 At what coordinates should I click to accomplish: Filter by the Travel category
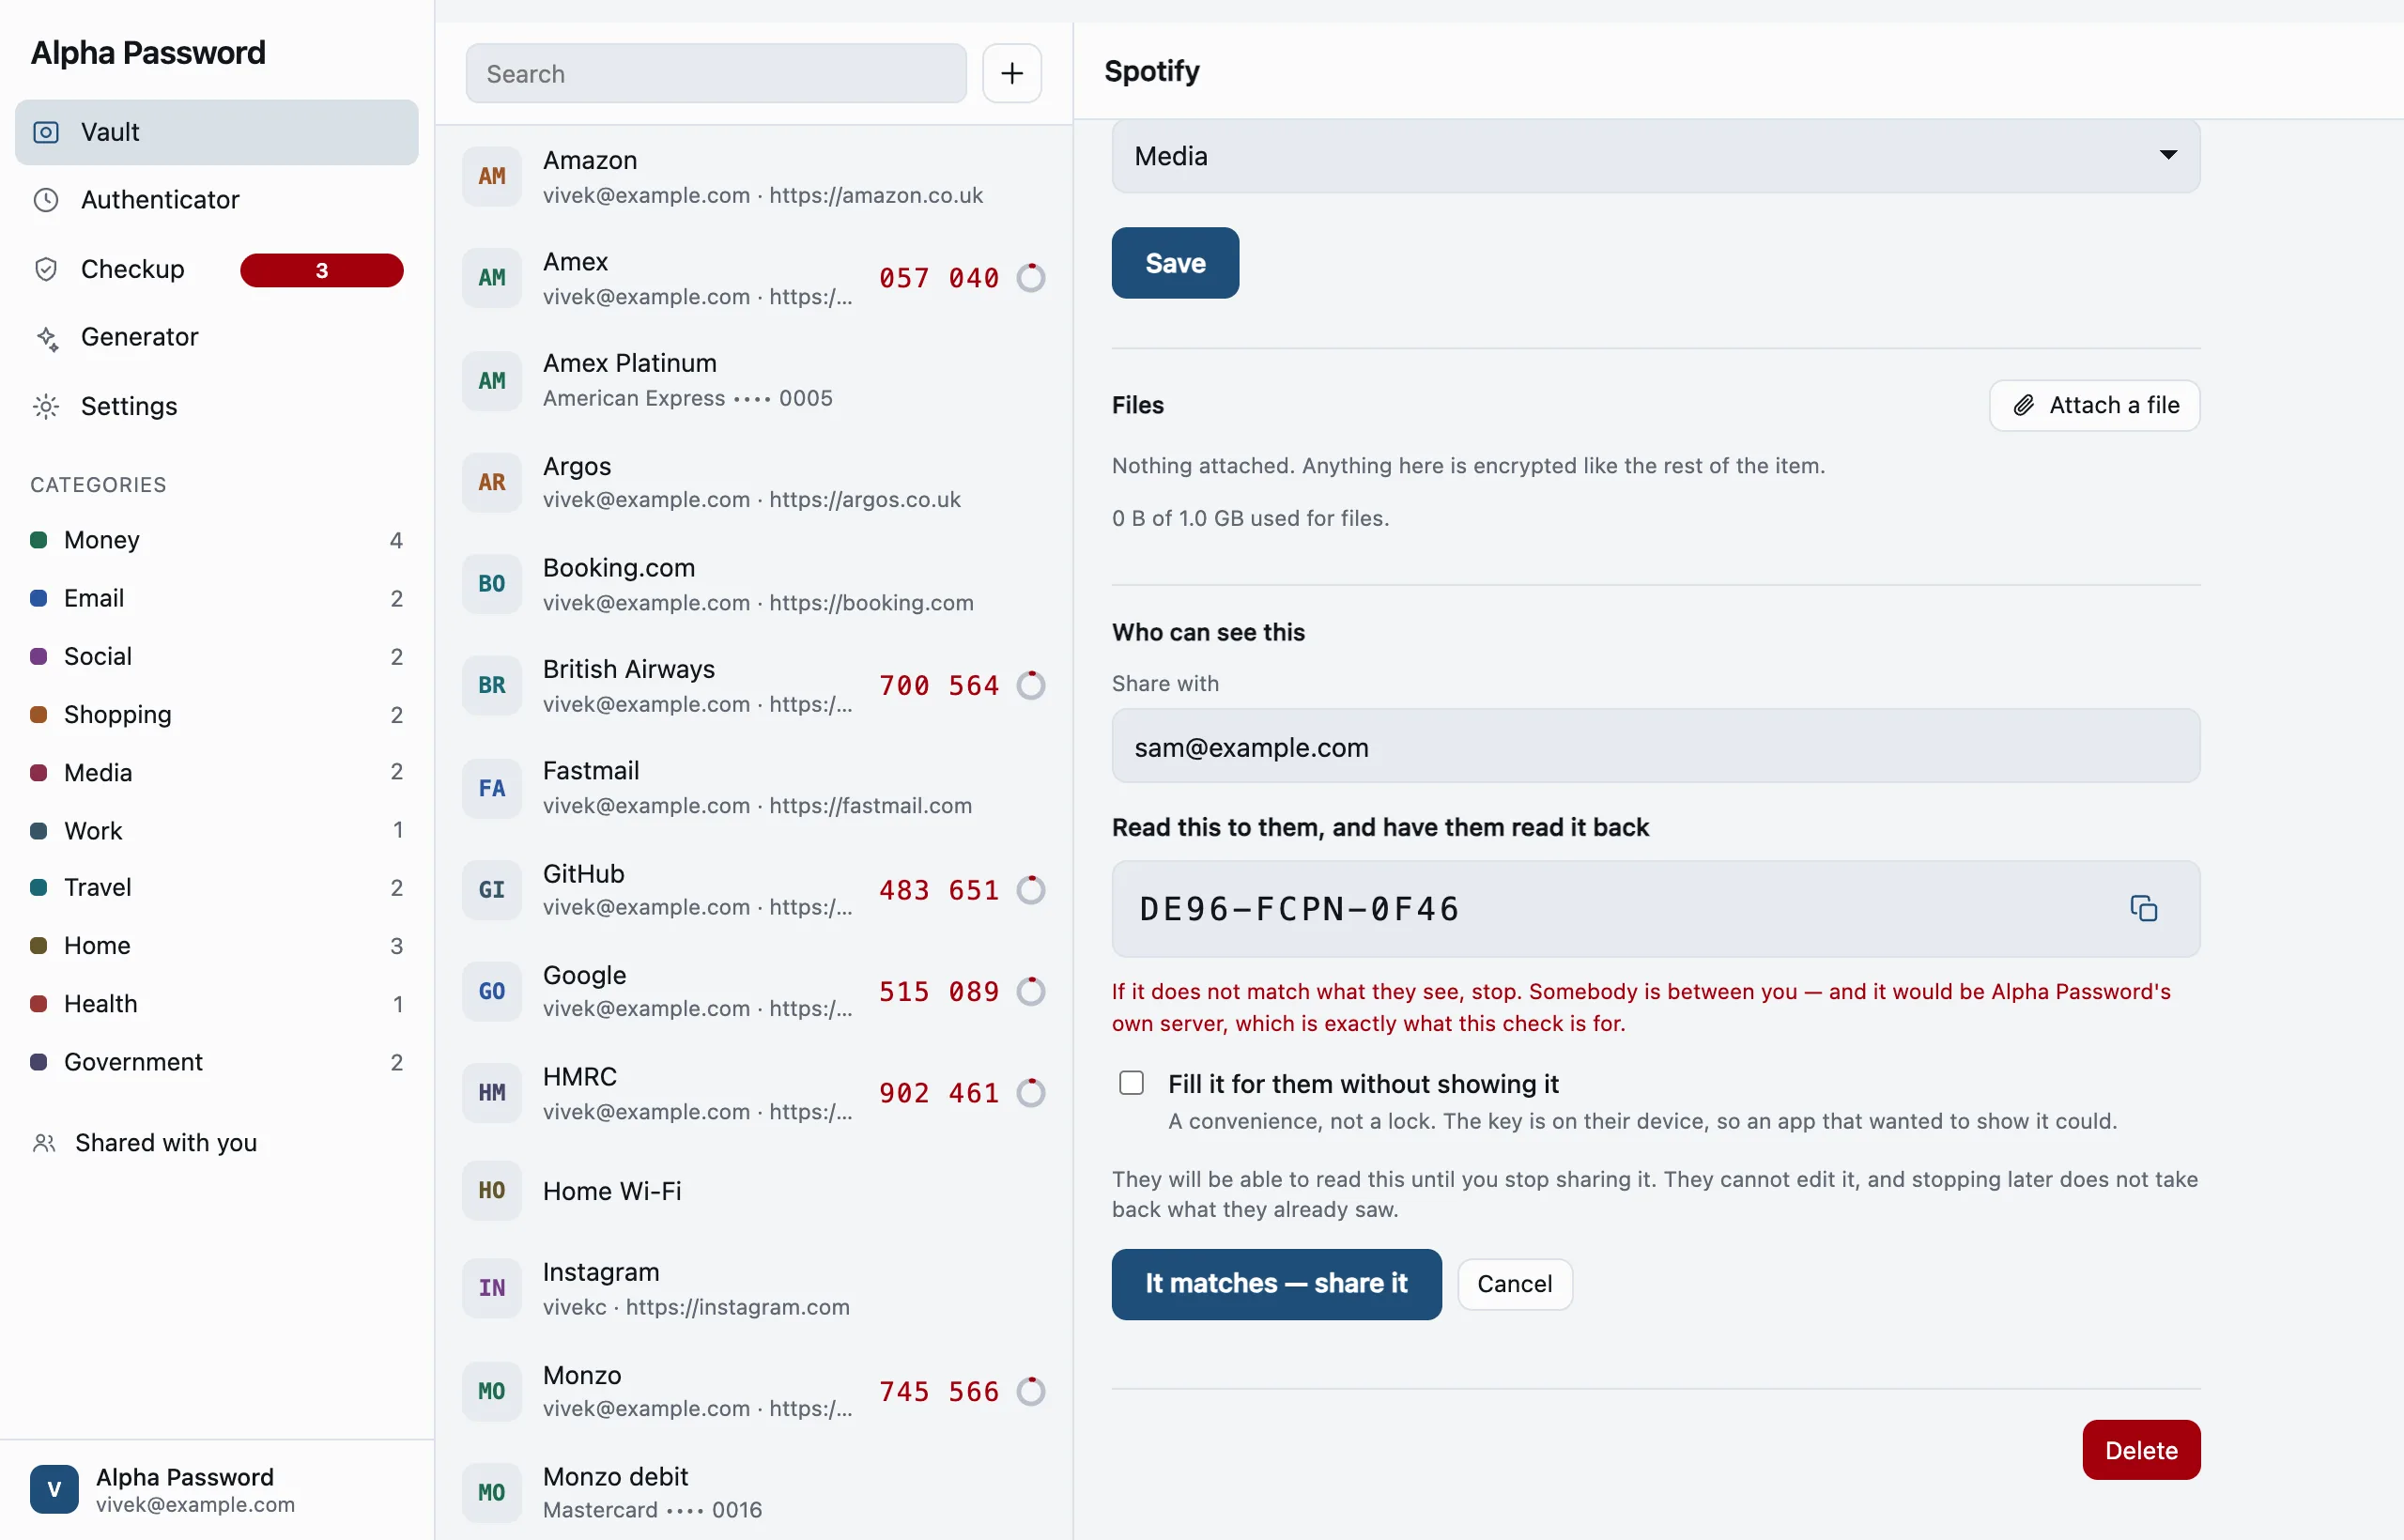pos(216,887)
